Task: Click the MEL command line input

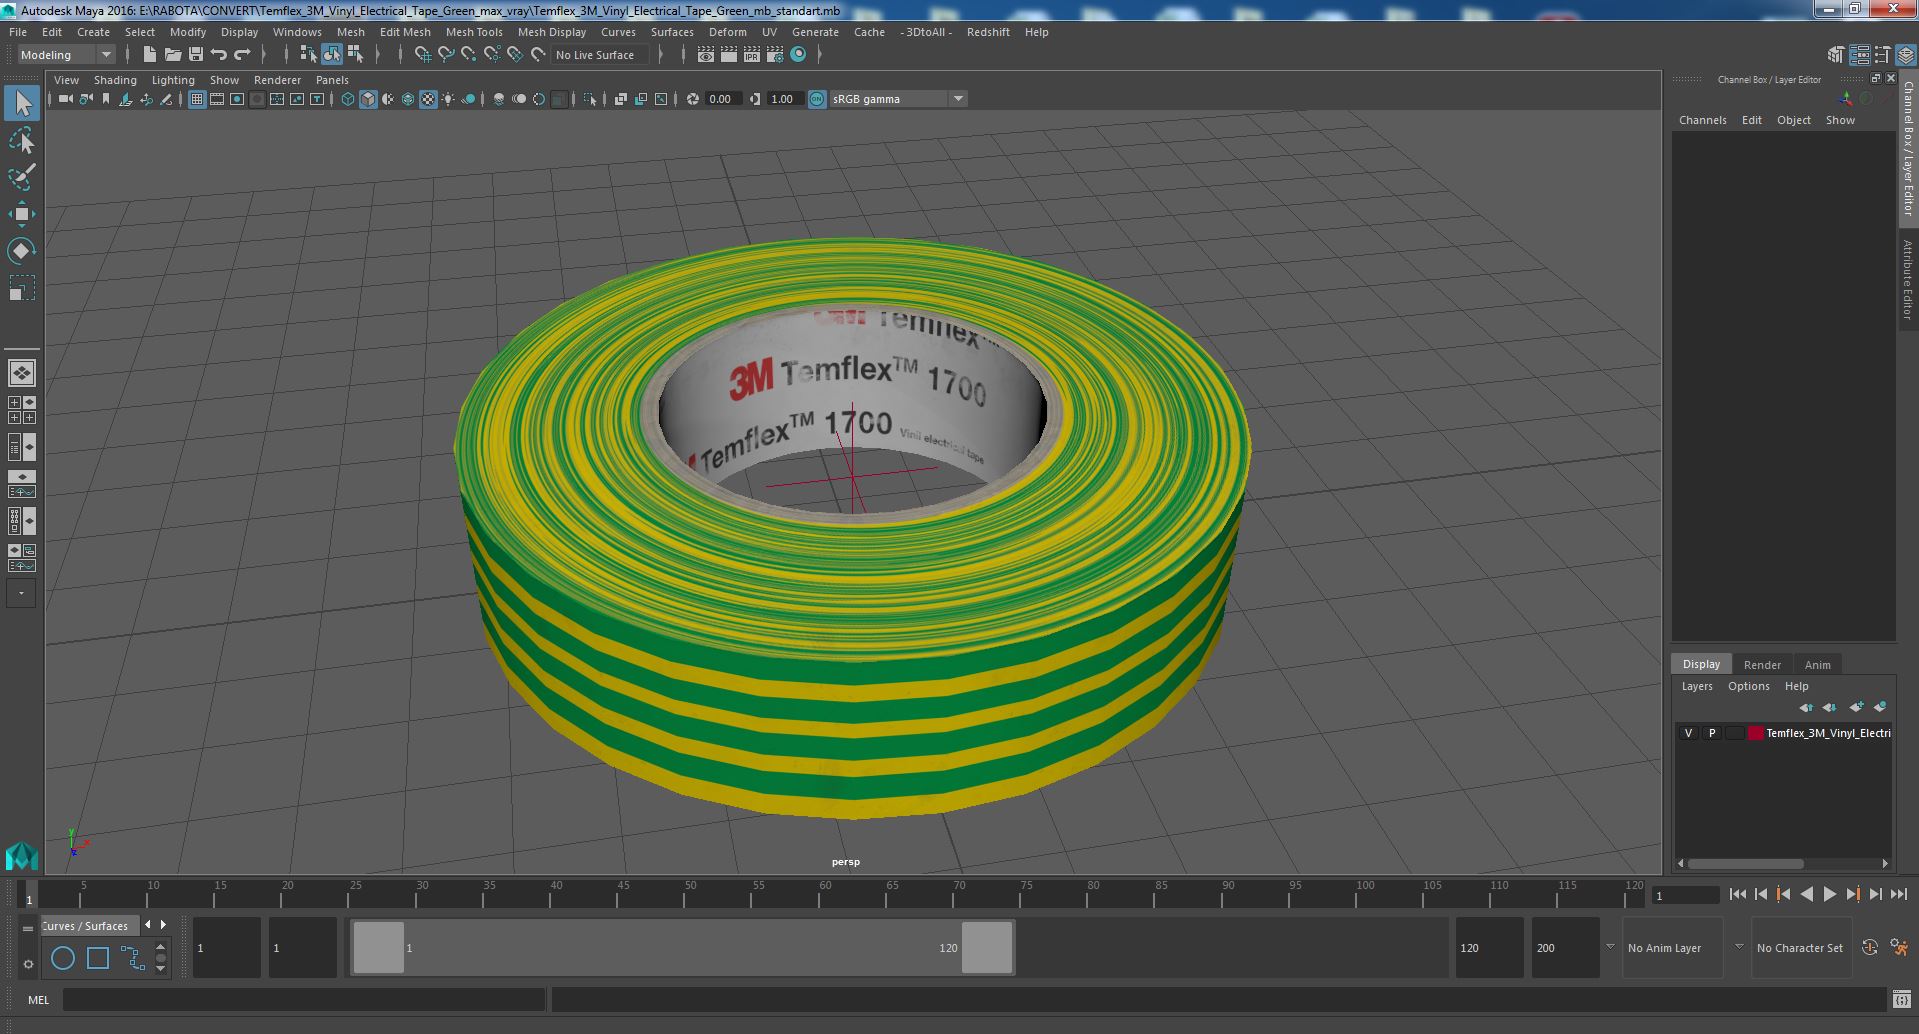Action: (x=304, y=1000)
